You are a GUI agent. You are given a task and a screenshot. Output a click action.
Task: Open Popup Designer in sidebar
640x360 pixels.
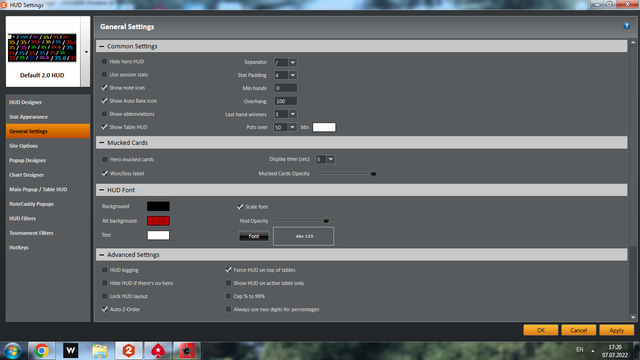(x=48, y=160)
